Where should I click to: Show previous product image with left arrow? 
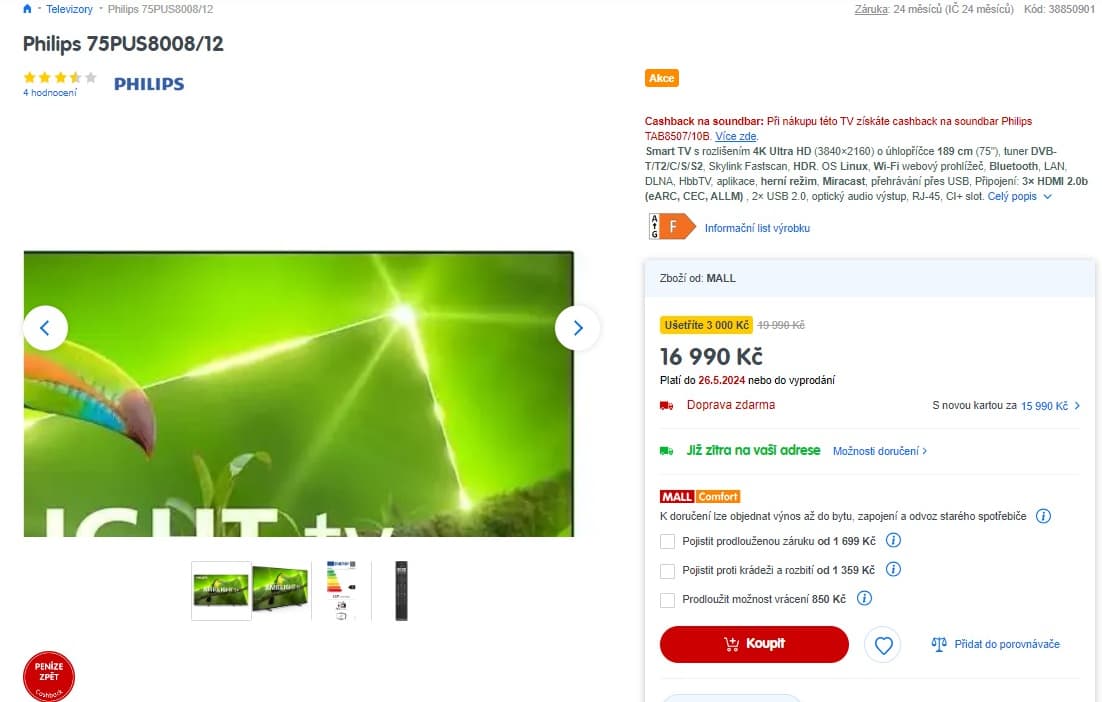click(x=45, y=327)
